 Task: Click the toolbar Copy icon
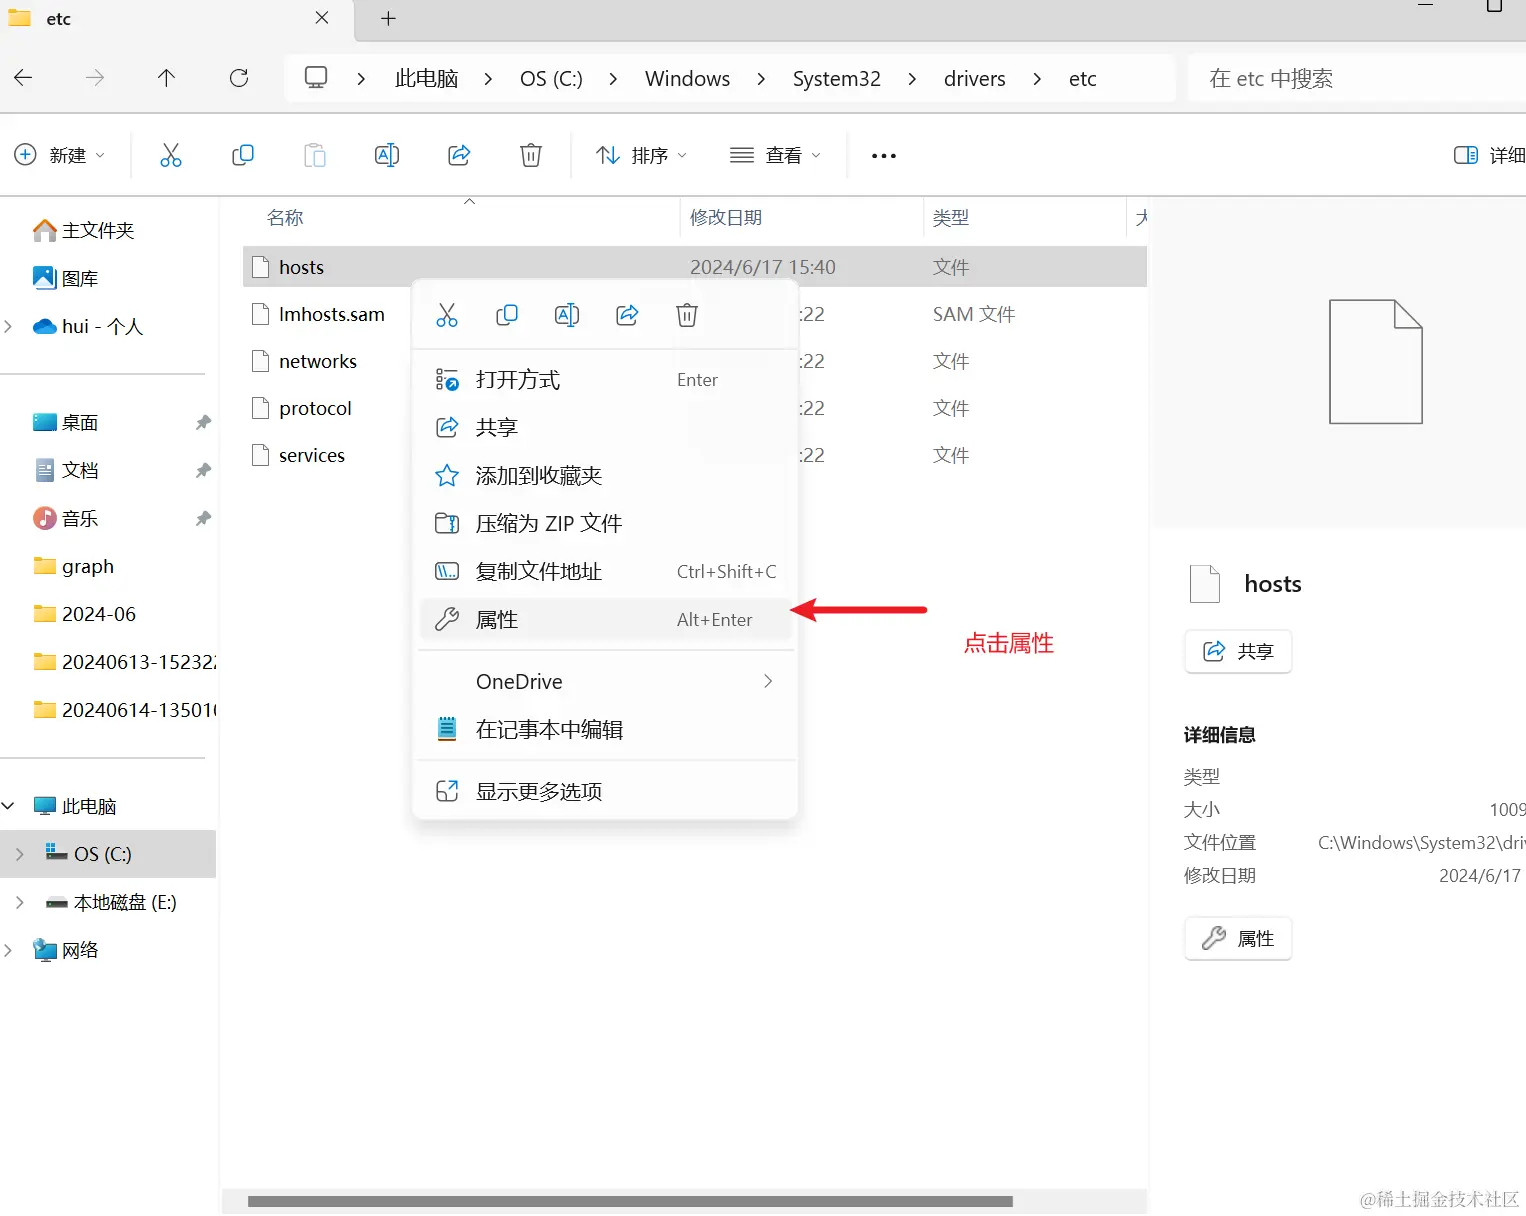[x=243, y=155]
